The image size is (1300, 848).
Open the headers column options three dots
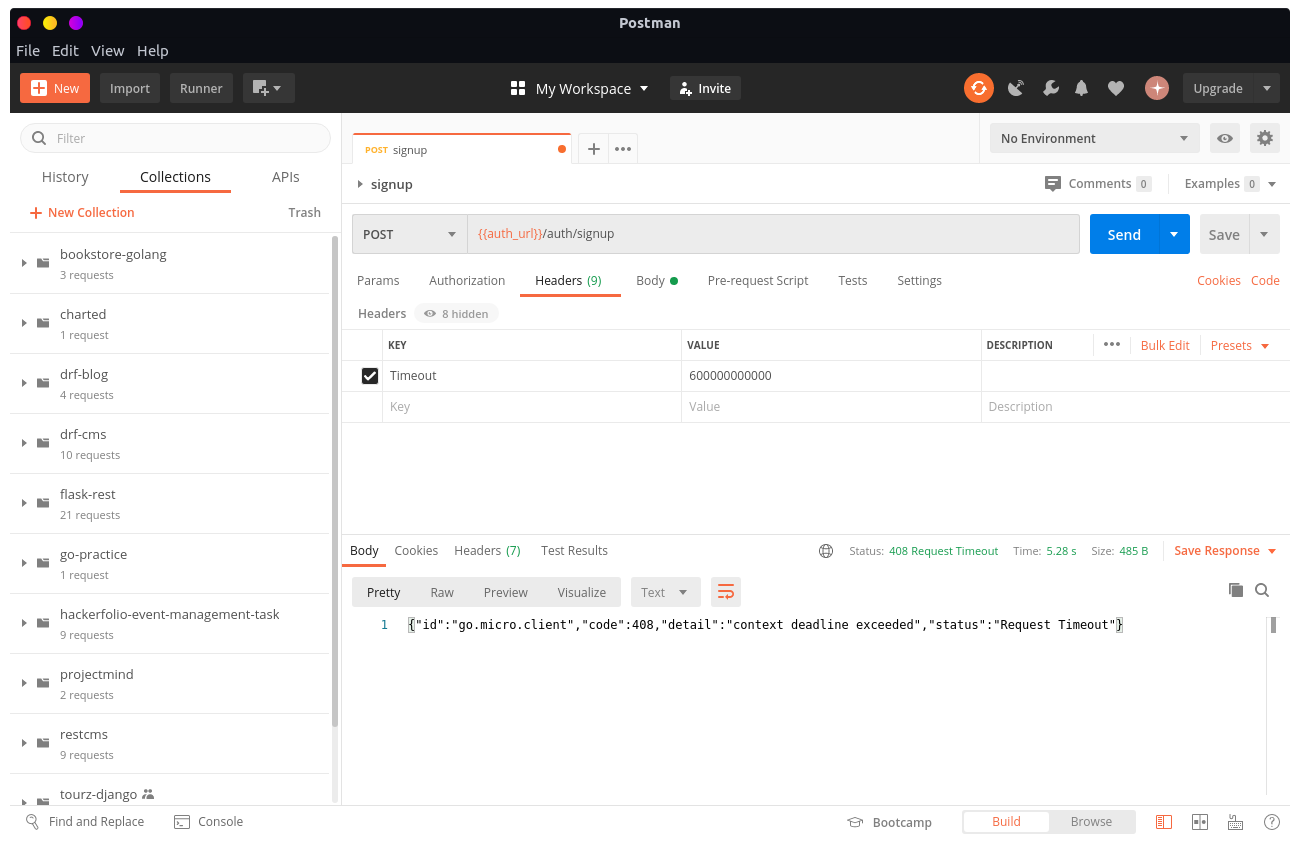pyautogui.click(x=1112, y=345)
